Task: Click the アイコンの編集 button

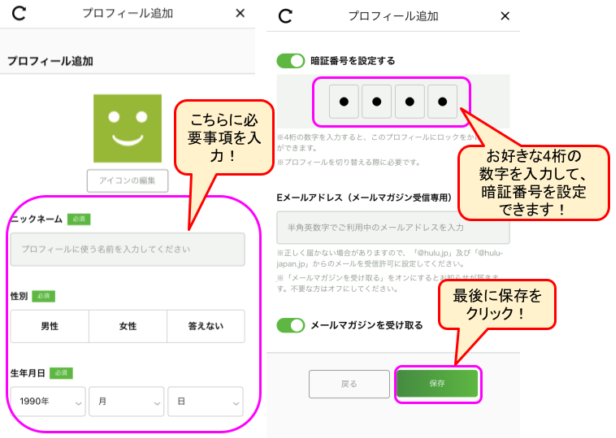Action: coord(127,181)
